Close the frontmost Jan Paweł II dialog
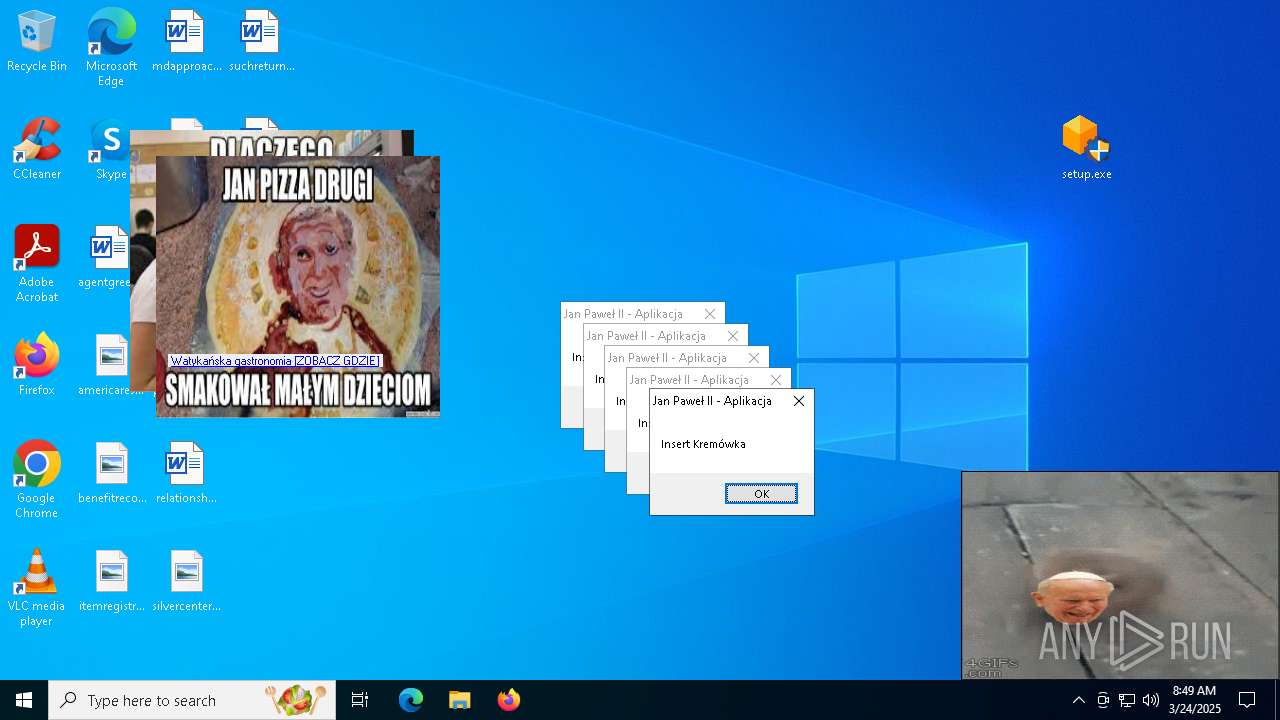The image size is (1280, 720). point(798,401)
